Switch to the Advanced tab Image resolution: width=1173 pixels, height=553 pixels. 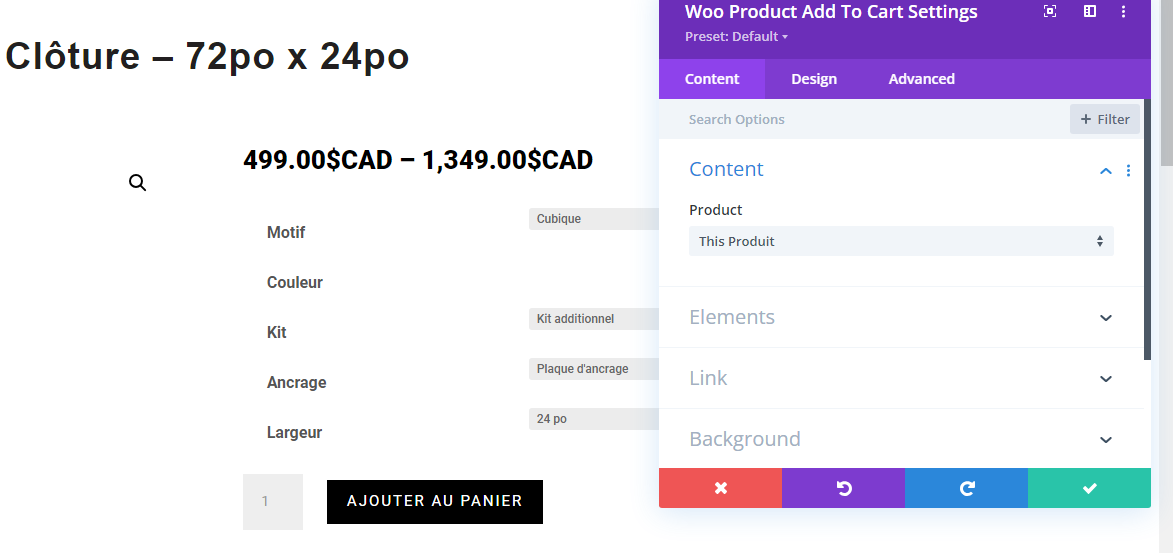[x=922, y=79]
